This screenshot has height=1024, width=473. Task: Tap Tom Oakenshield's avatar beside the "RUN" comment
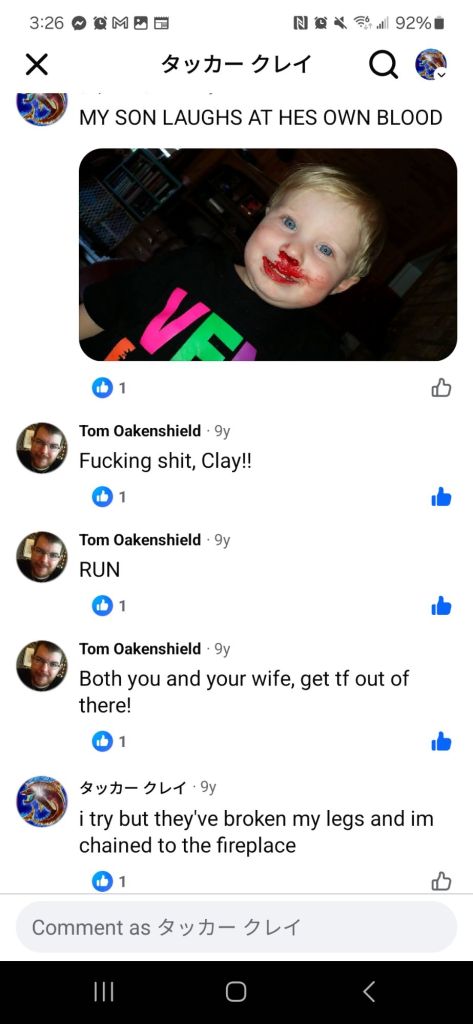41,556
